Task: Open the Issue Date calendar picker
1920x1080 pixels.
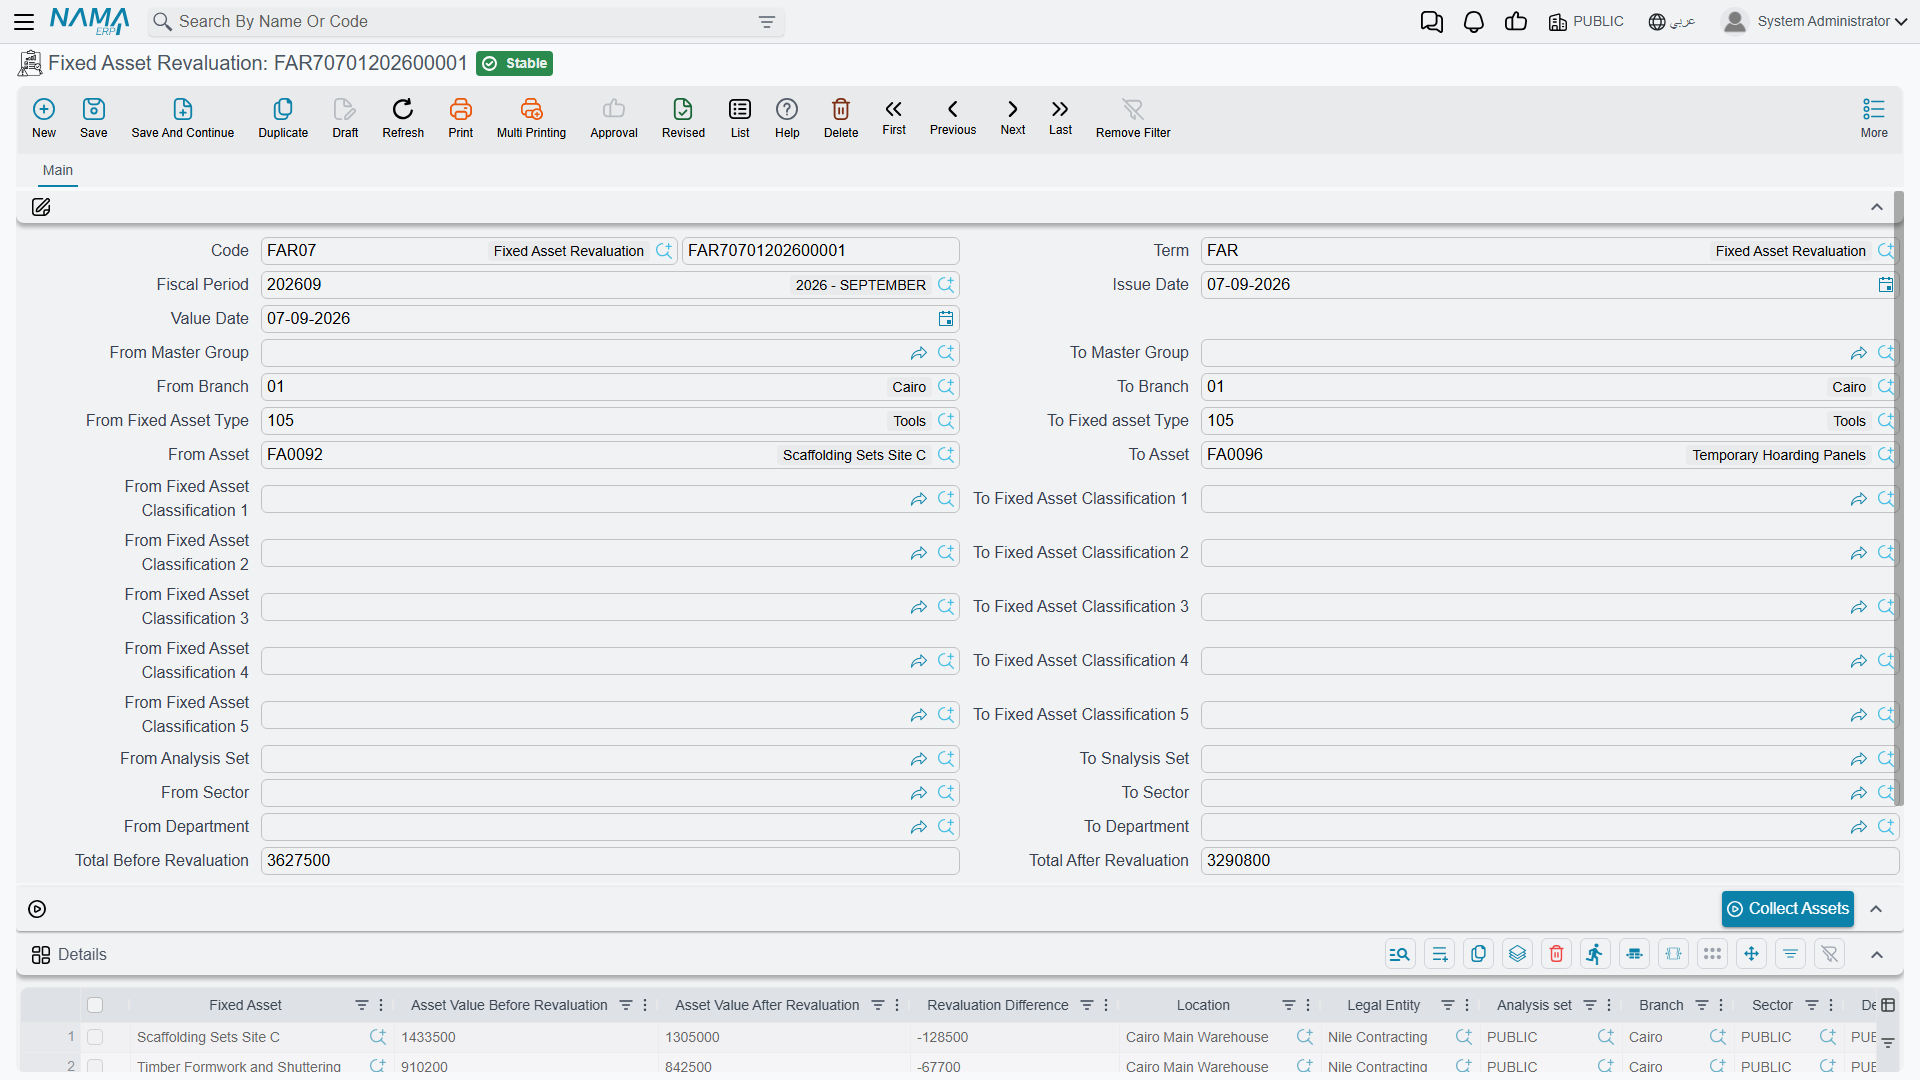Action: (x=1886, y=285)
